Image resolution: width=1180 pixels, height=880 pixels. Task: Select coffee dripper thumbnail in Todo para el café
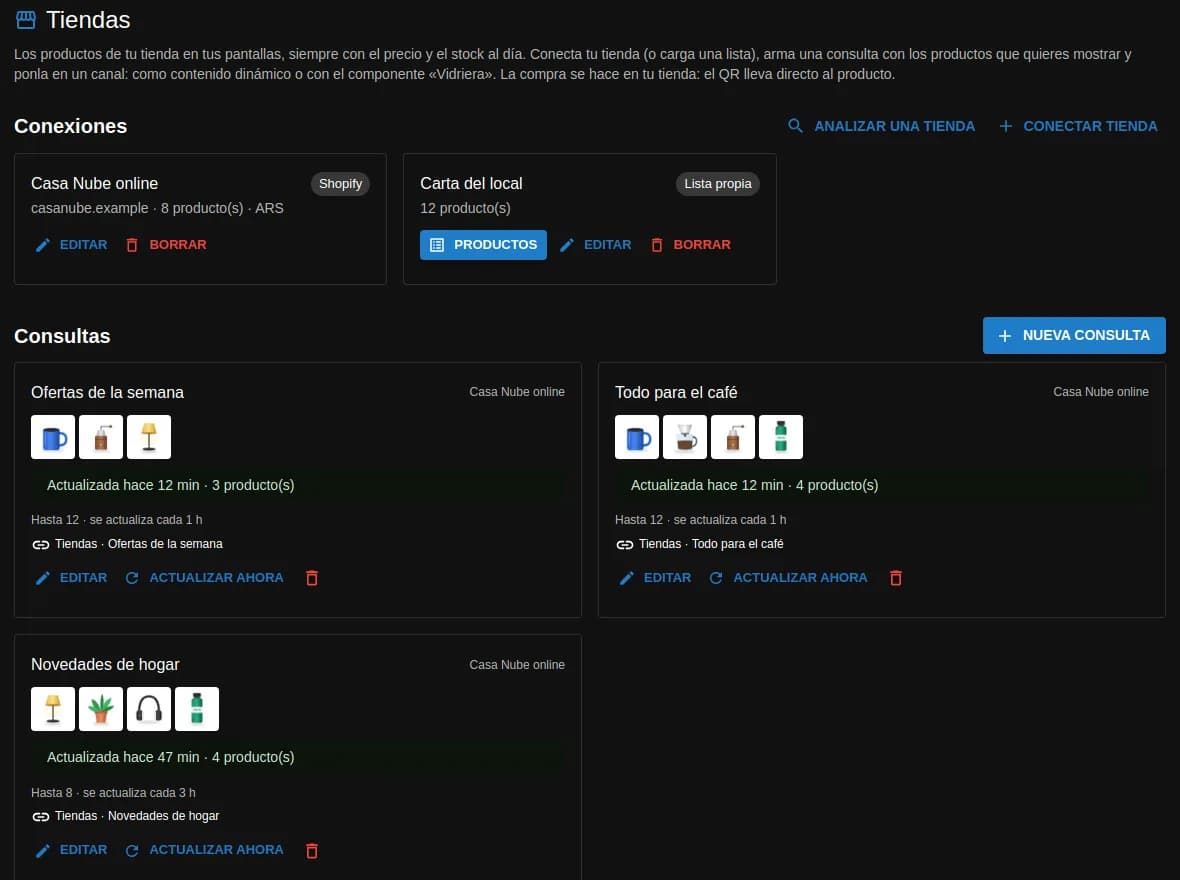(x=685, y=437)
